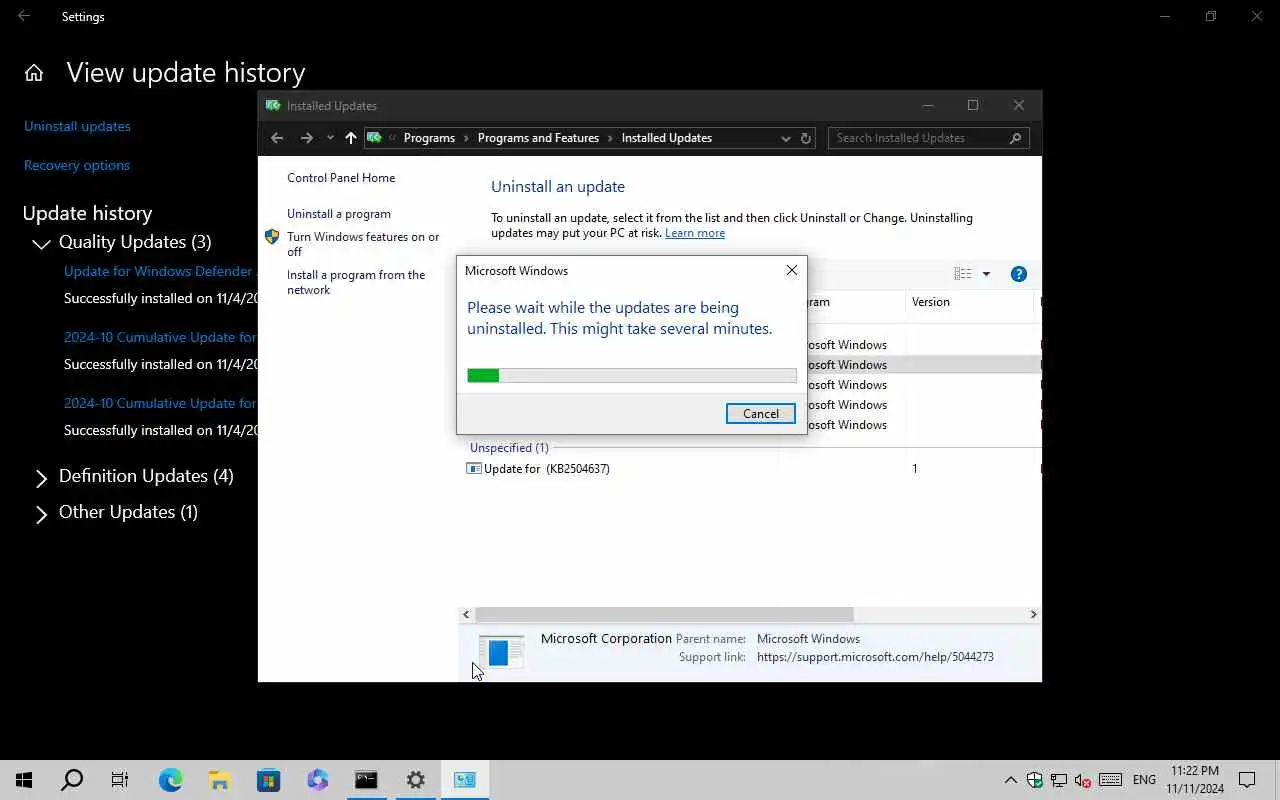
Task: Collapse the Unspecified (1) group
Action: click(x=509, y=448)
